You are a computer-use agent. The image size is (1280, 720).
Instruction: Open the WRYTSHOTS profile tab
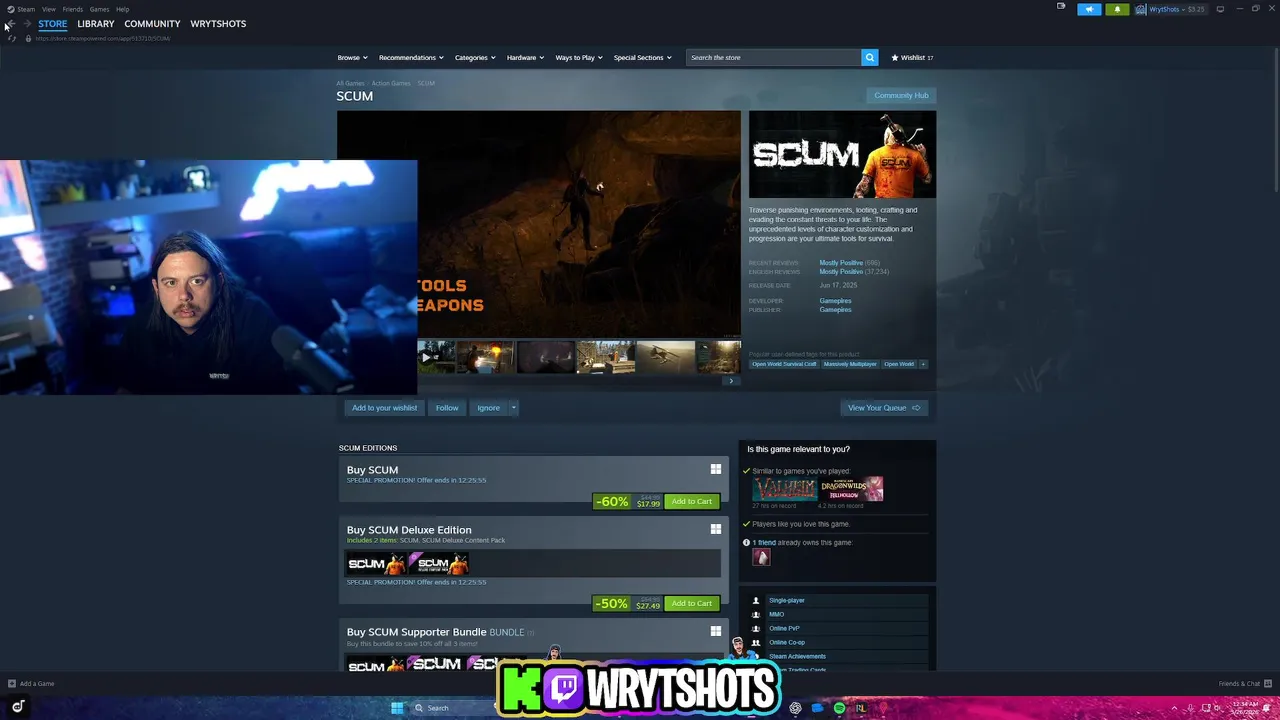click(218, 23)
